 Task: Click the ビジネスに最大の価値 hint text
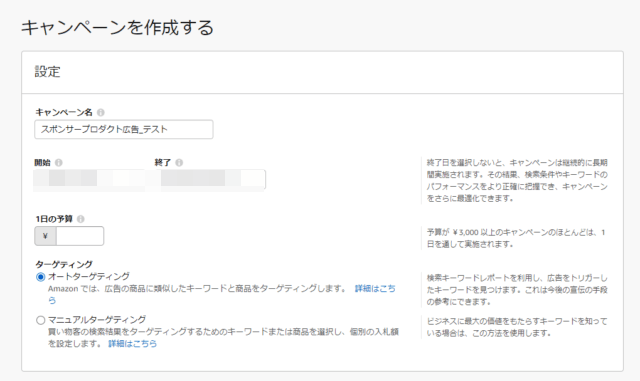(x=517, y=327)
